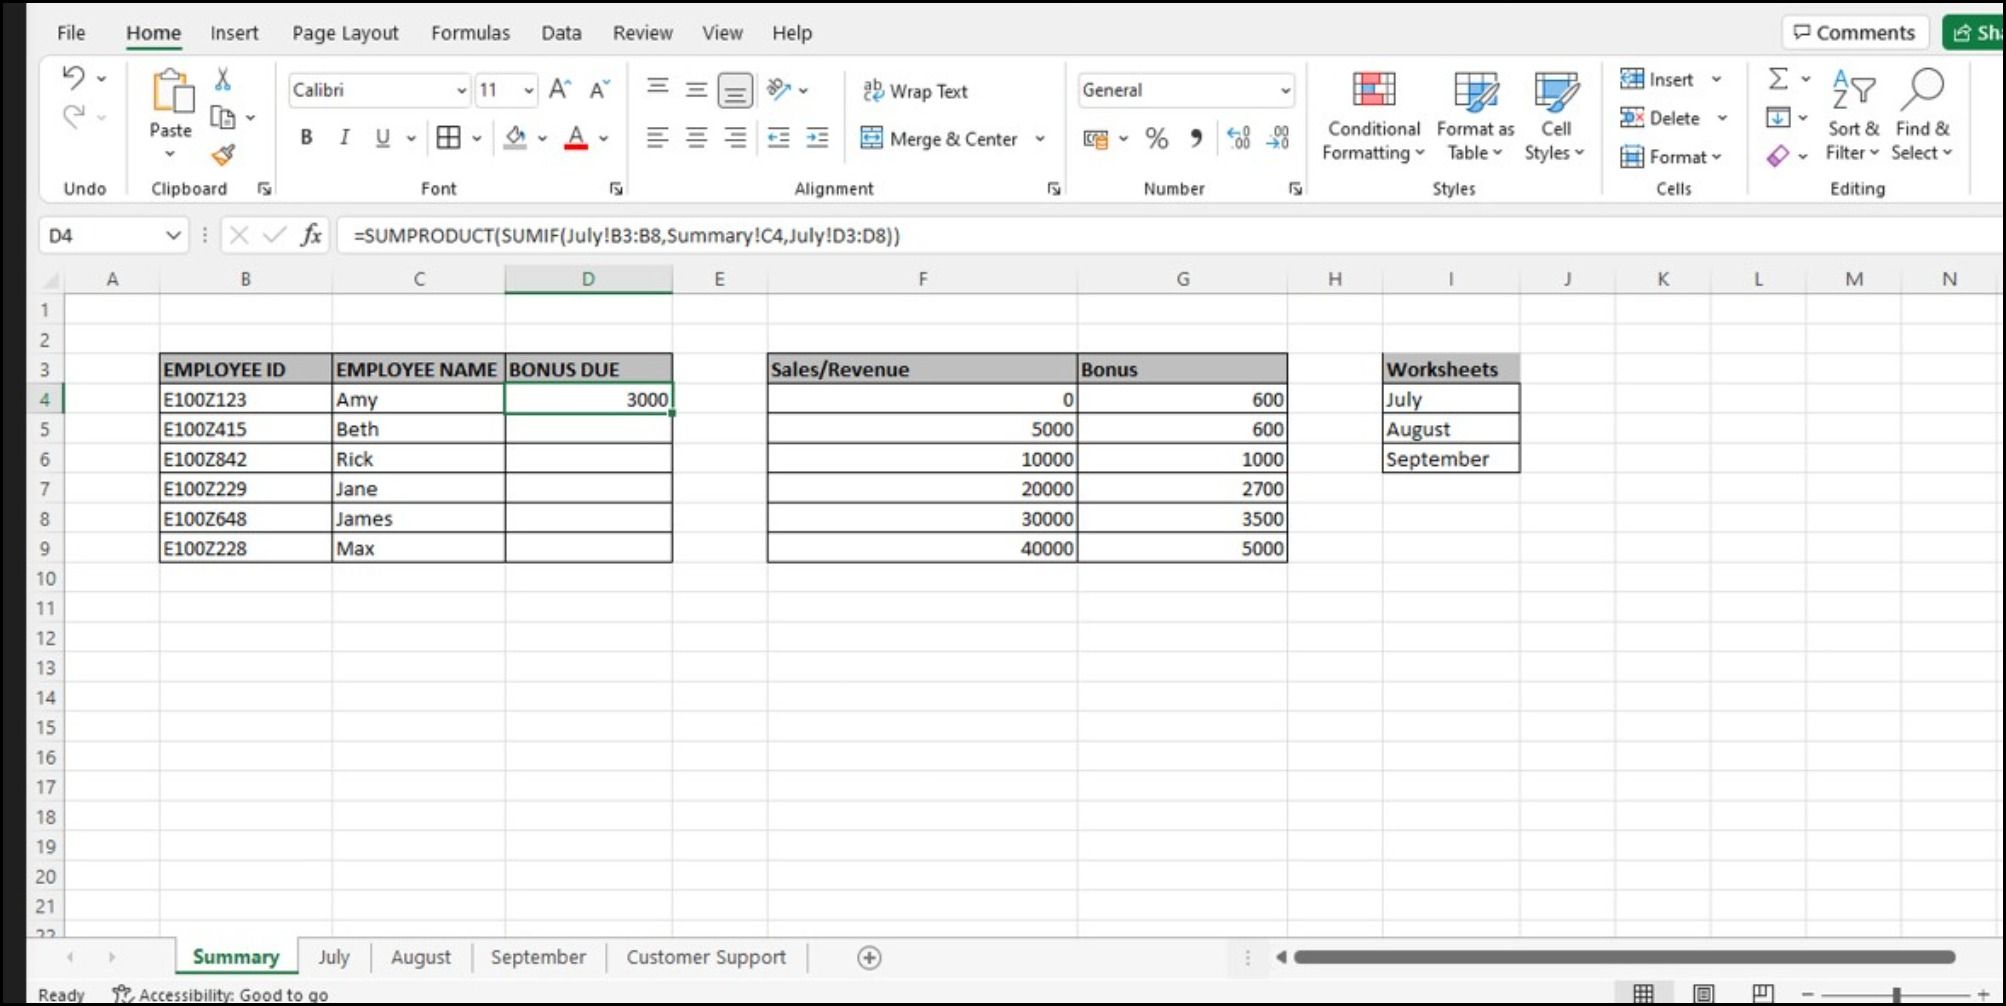Expand the Fill Color options
The image size is (2006, 1006).
tap(540, 137)
